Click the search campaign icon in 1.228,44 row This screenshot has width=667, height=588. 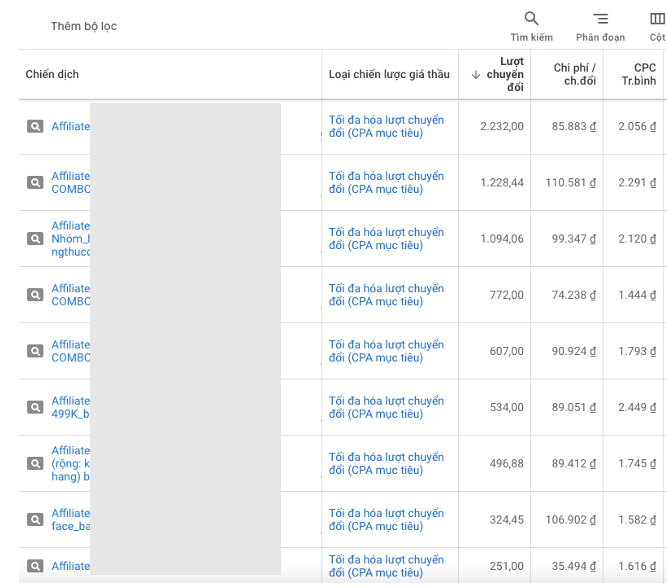pyautogui.click(x=35, y=183)
